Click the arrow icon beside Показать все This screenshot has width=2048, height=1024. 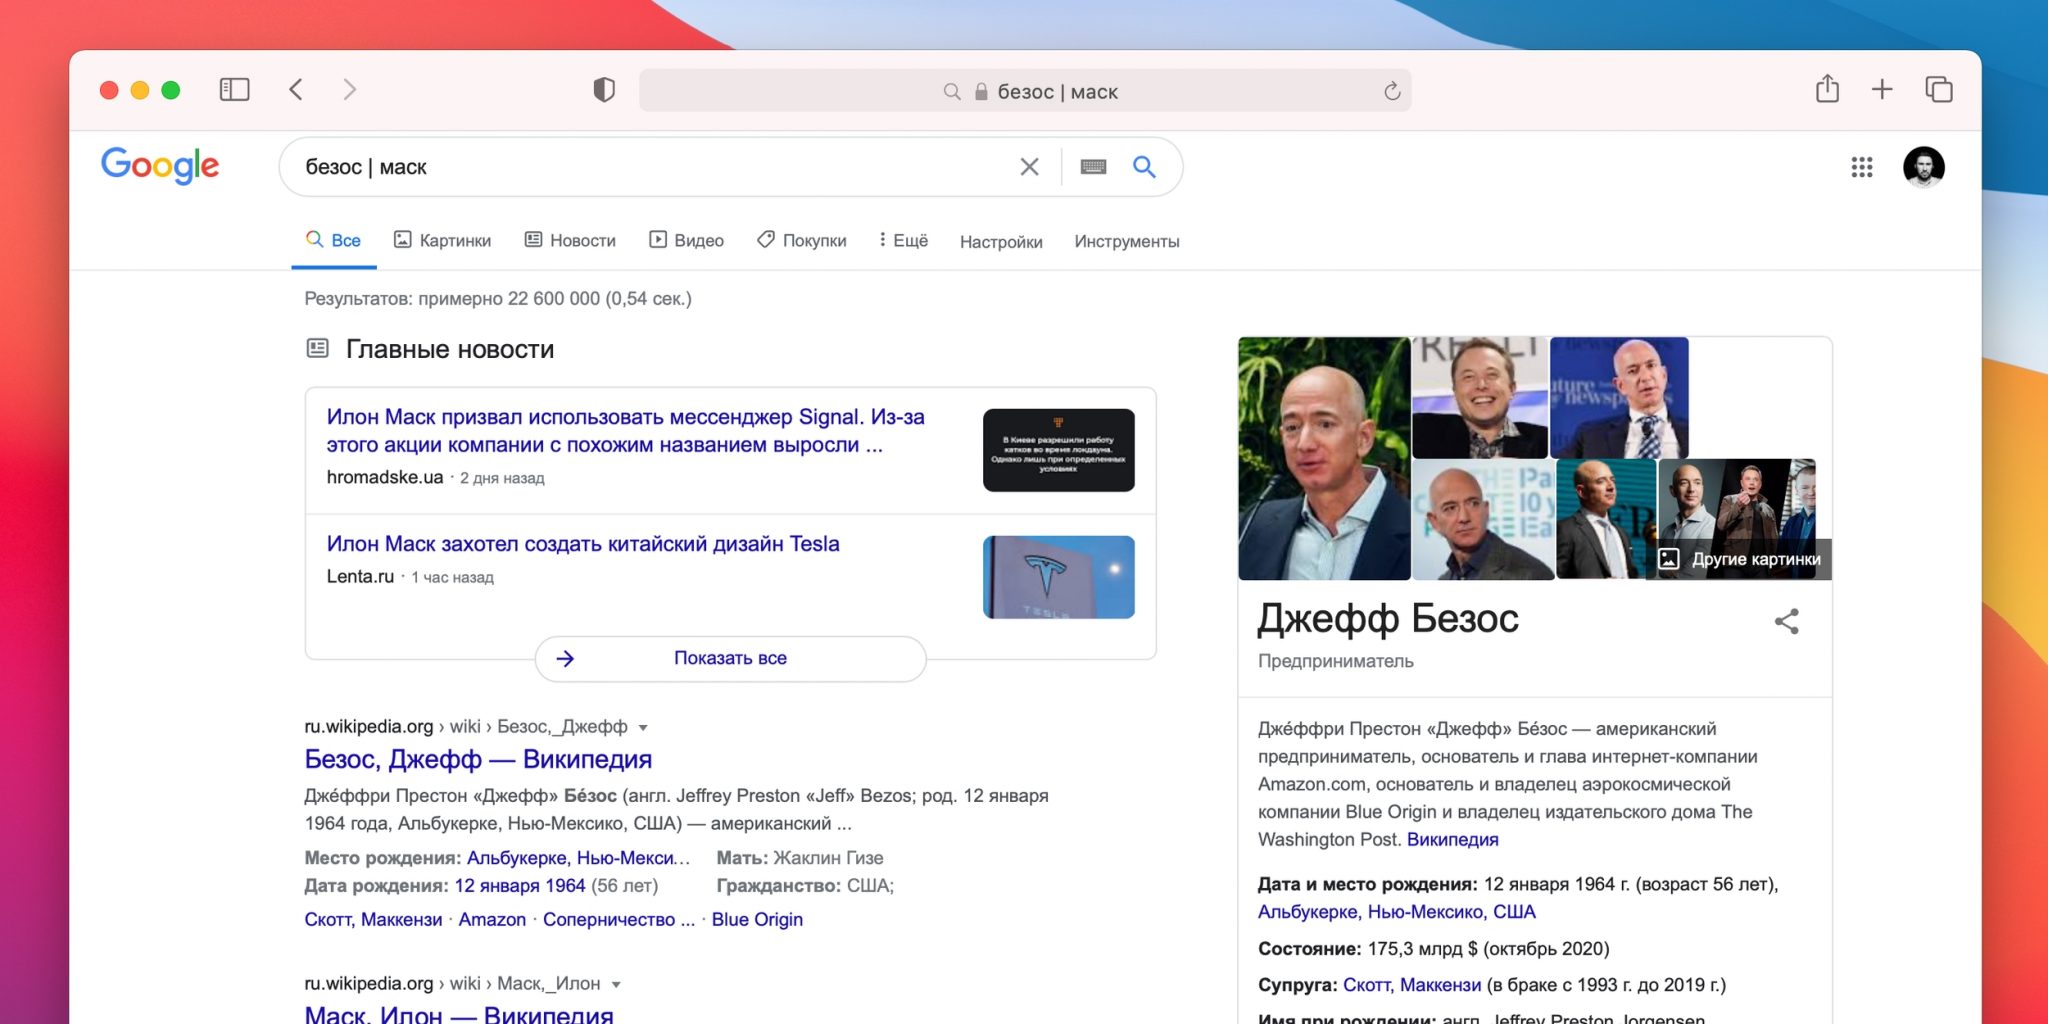pos(565,658)
